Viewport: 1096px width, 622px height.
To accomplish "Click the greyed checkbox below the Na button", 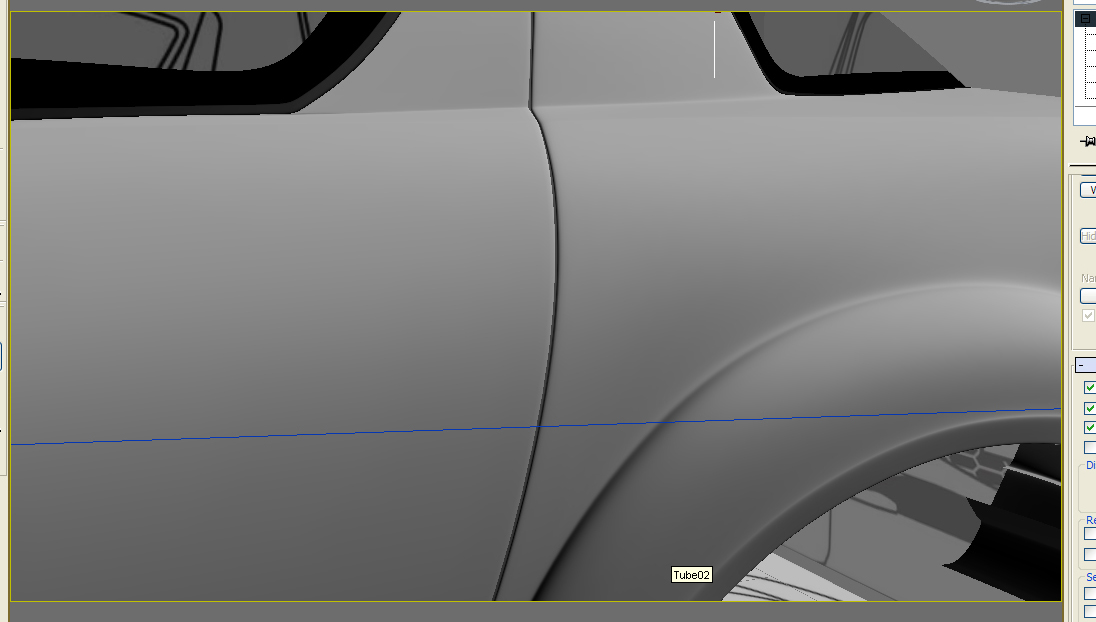I will click(1089, 315).
